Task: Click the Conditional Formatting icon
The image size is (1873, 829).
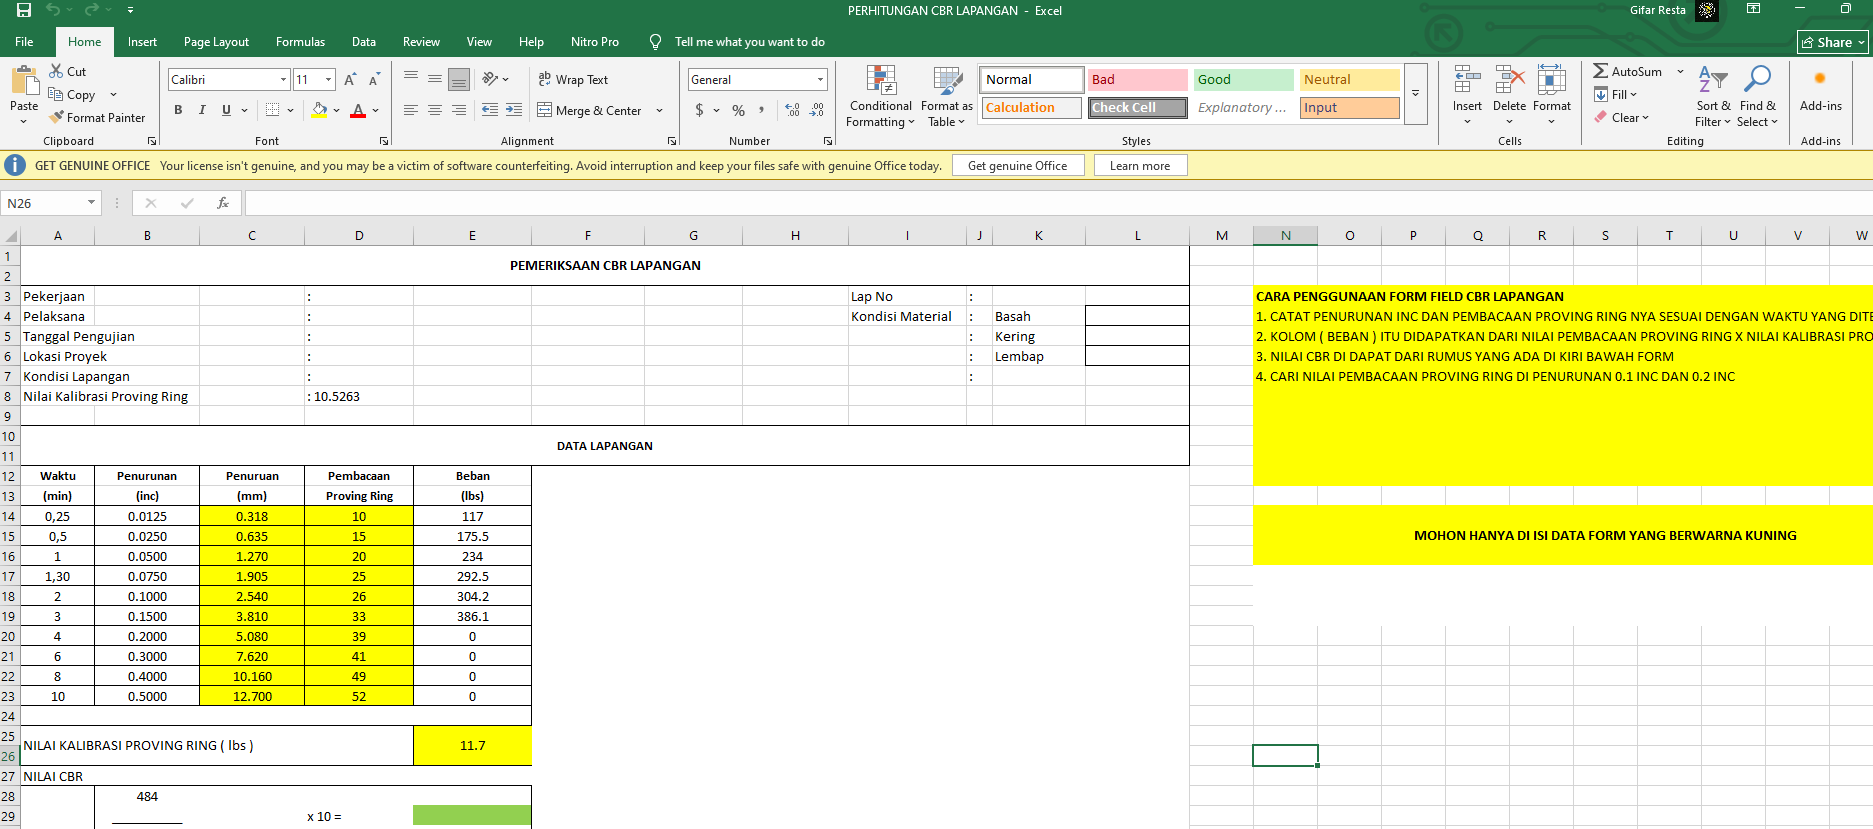Action: pos(881,81)
